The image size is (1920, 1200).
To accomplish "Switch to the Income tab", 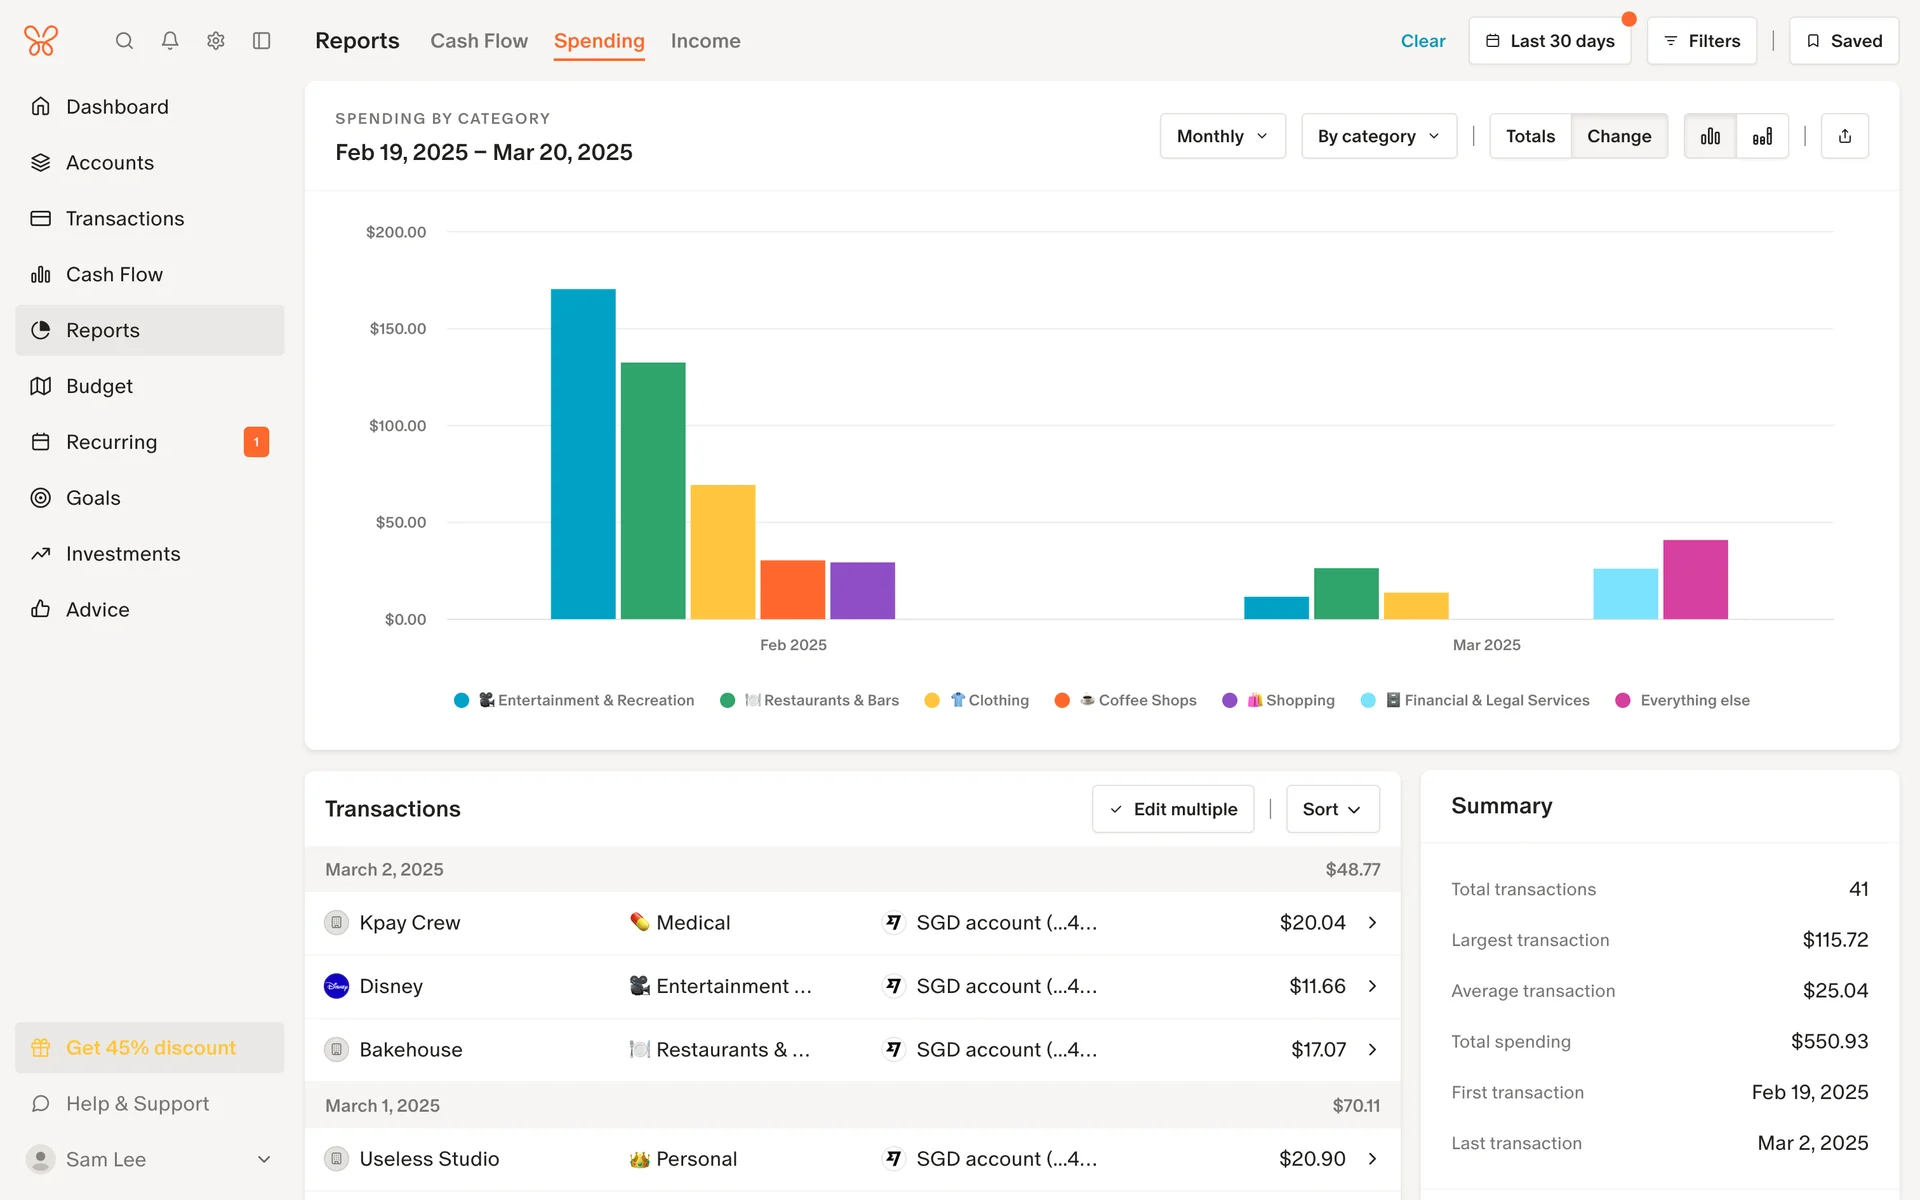I will tap(705, 41).
